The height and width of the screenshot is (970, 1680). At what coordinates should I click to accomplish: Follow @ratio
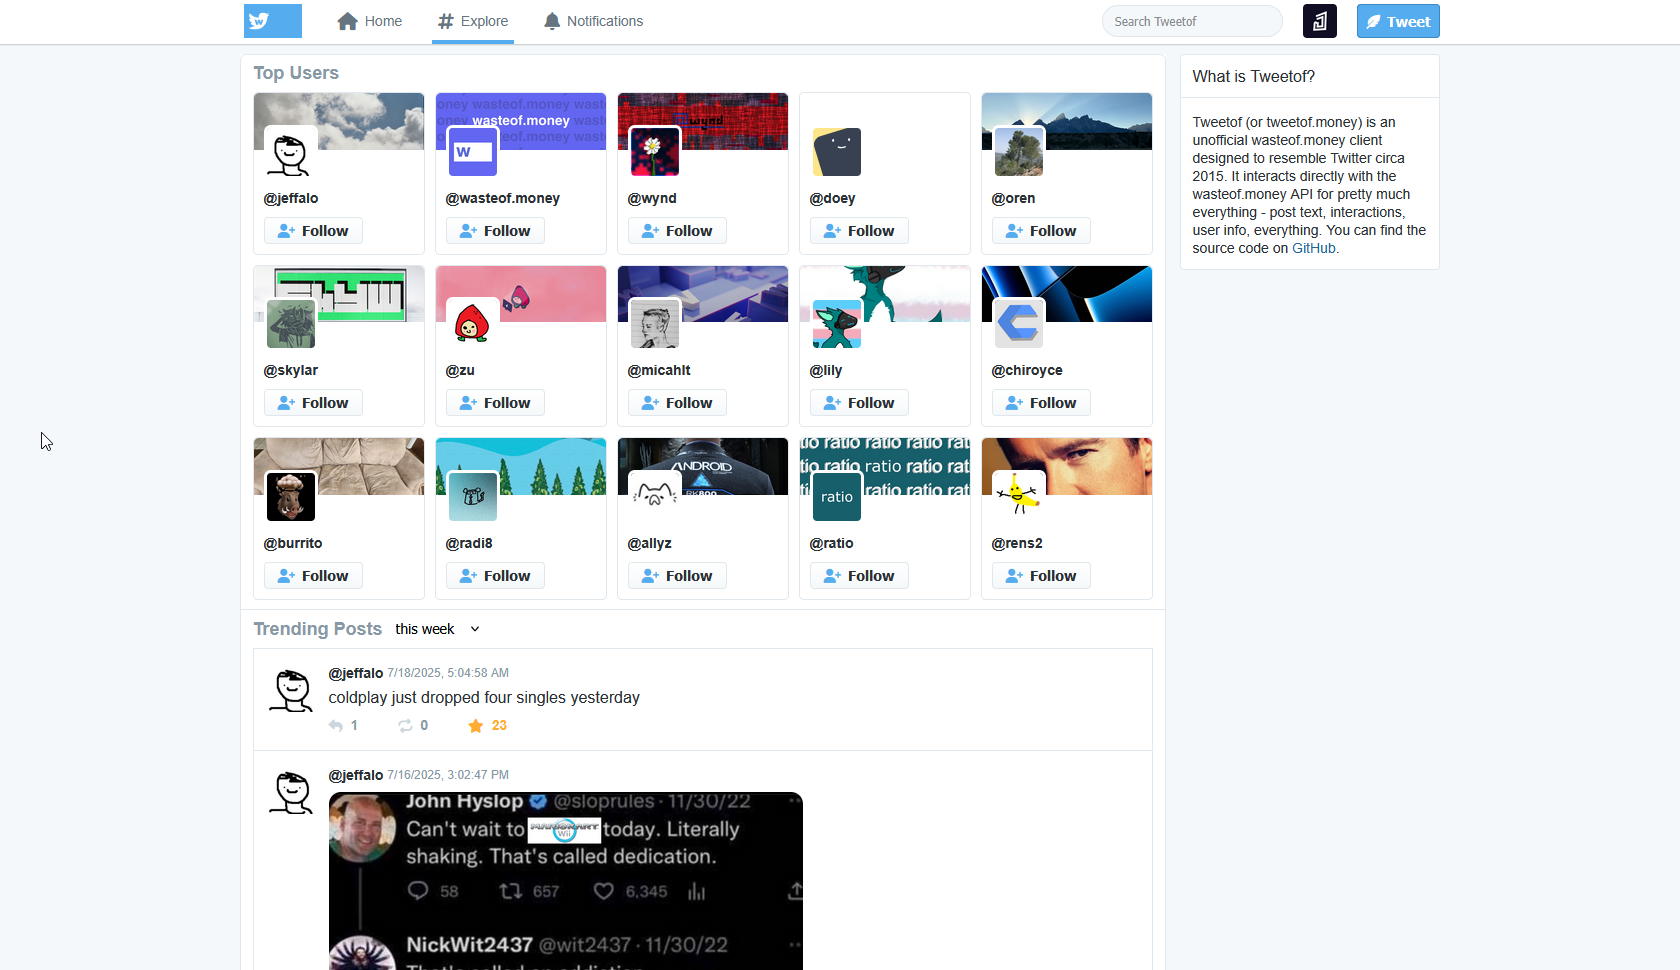859,576
